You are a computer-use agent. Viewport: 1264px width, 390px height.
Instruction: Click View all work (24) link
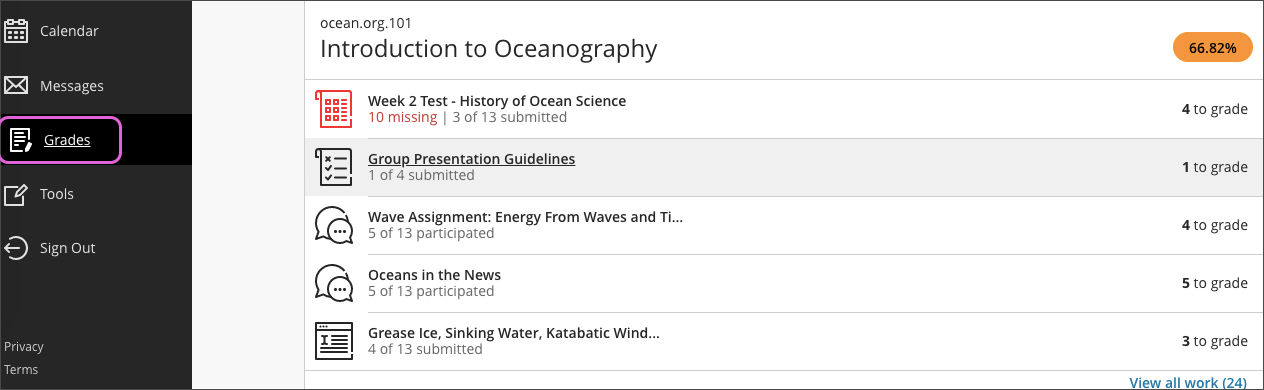click(1188, 382)
